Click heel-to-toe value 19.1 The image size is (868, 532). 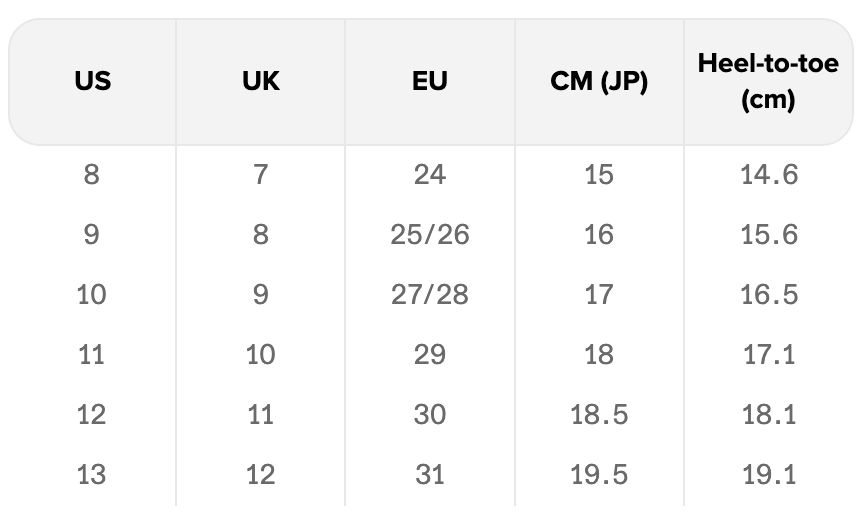[768, 474]
